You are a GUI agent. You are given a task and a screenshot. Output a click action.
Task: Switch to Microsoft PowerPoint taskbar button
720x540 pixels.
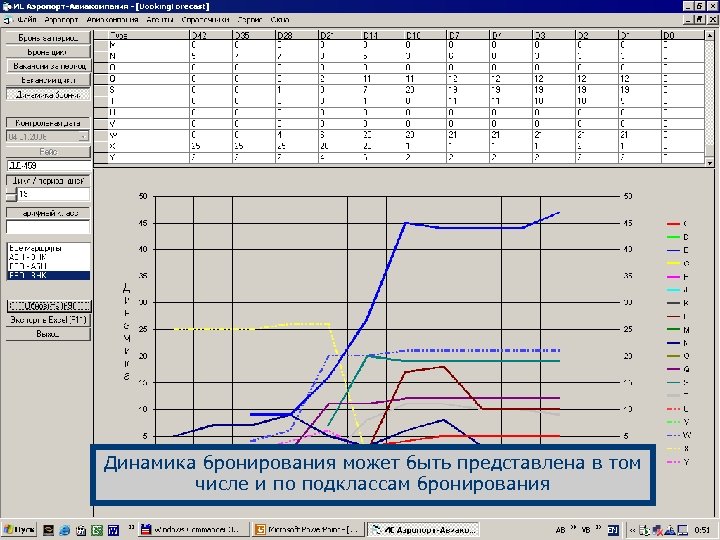coord(308,529)
